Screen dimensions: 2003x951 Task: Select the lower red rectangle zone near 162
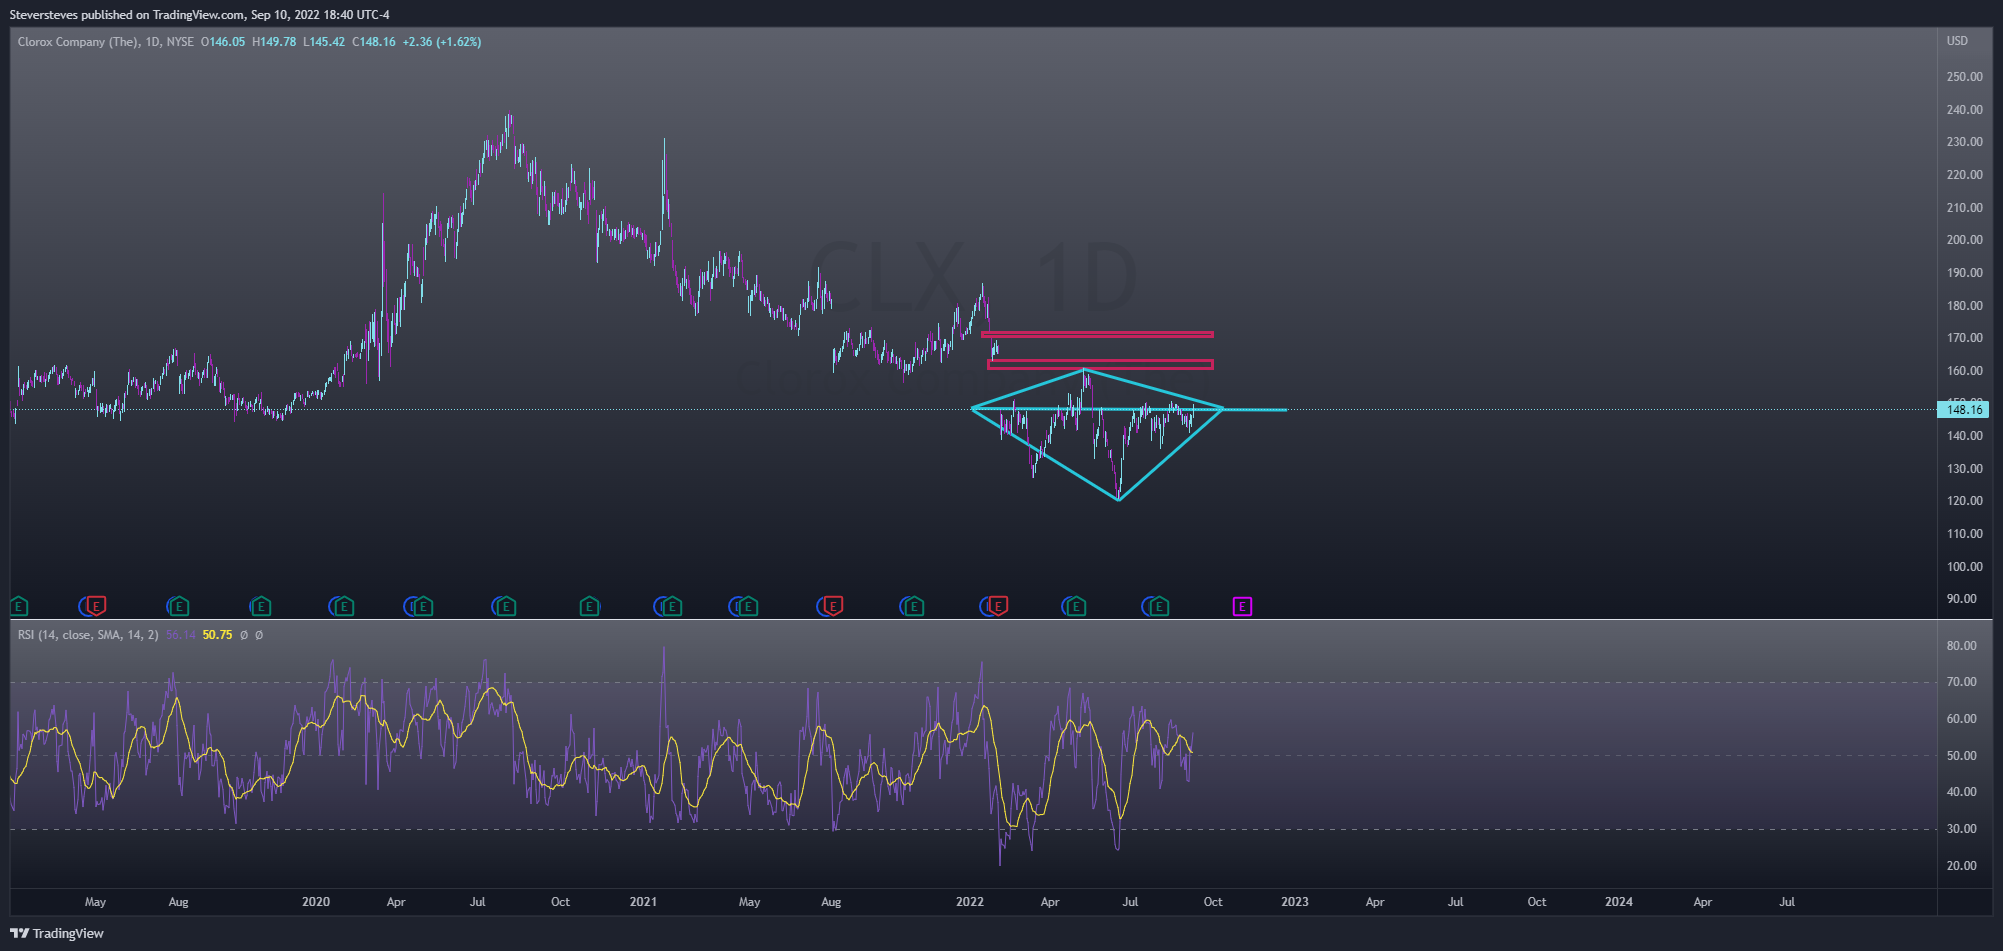click(x=1100, y=364)
